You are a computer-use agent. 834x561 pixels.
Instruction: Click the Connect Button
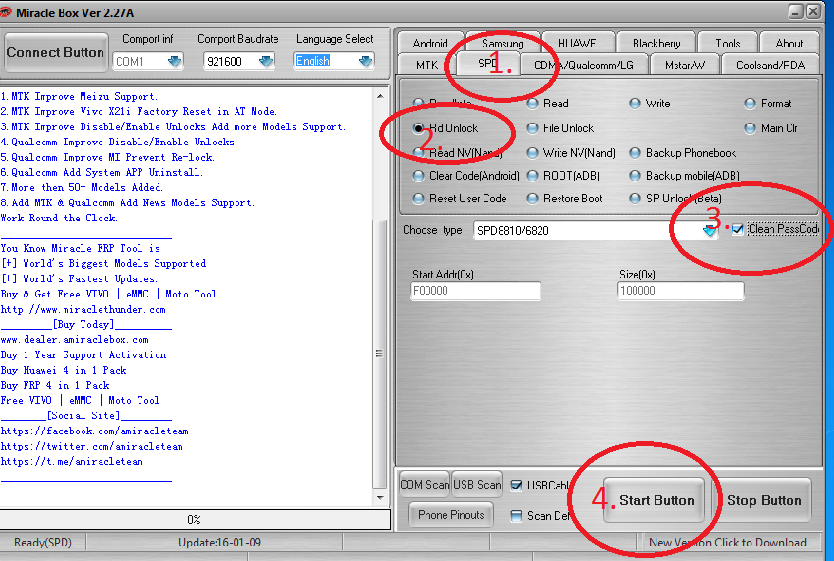click(x=55, y=53)
